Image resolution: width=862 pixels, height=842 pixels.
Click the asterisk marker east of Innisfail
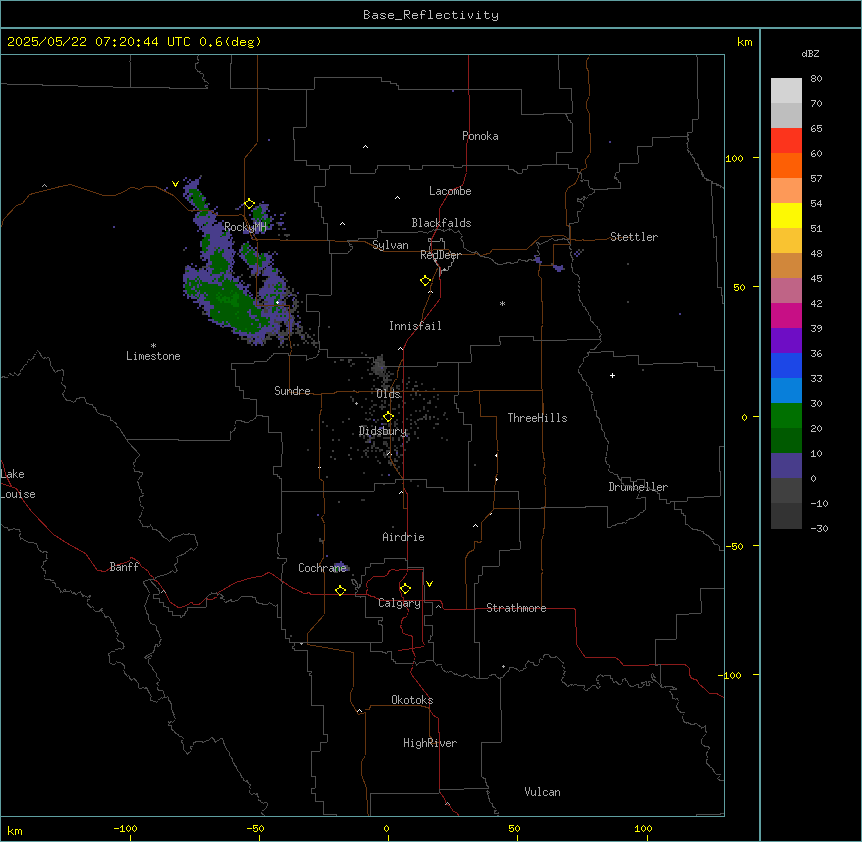[502, 303]
